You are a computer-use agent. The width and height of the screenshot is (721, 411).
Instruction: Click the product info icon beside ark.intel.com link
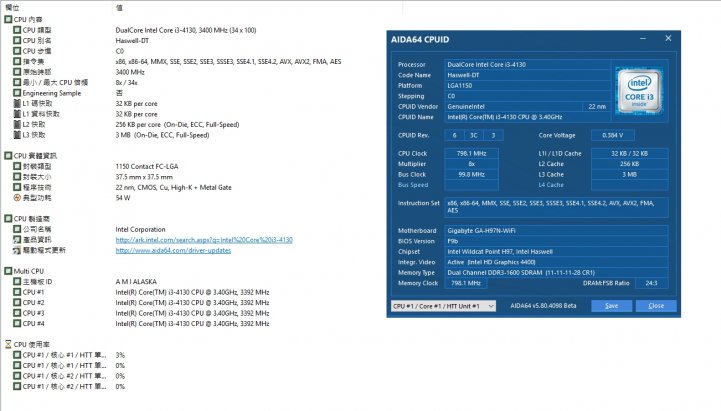pos(17,240)
